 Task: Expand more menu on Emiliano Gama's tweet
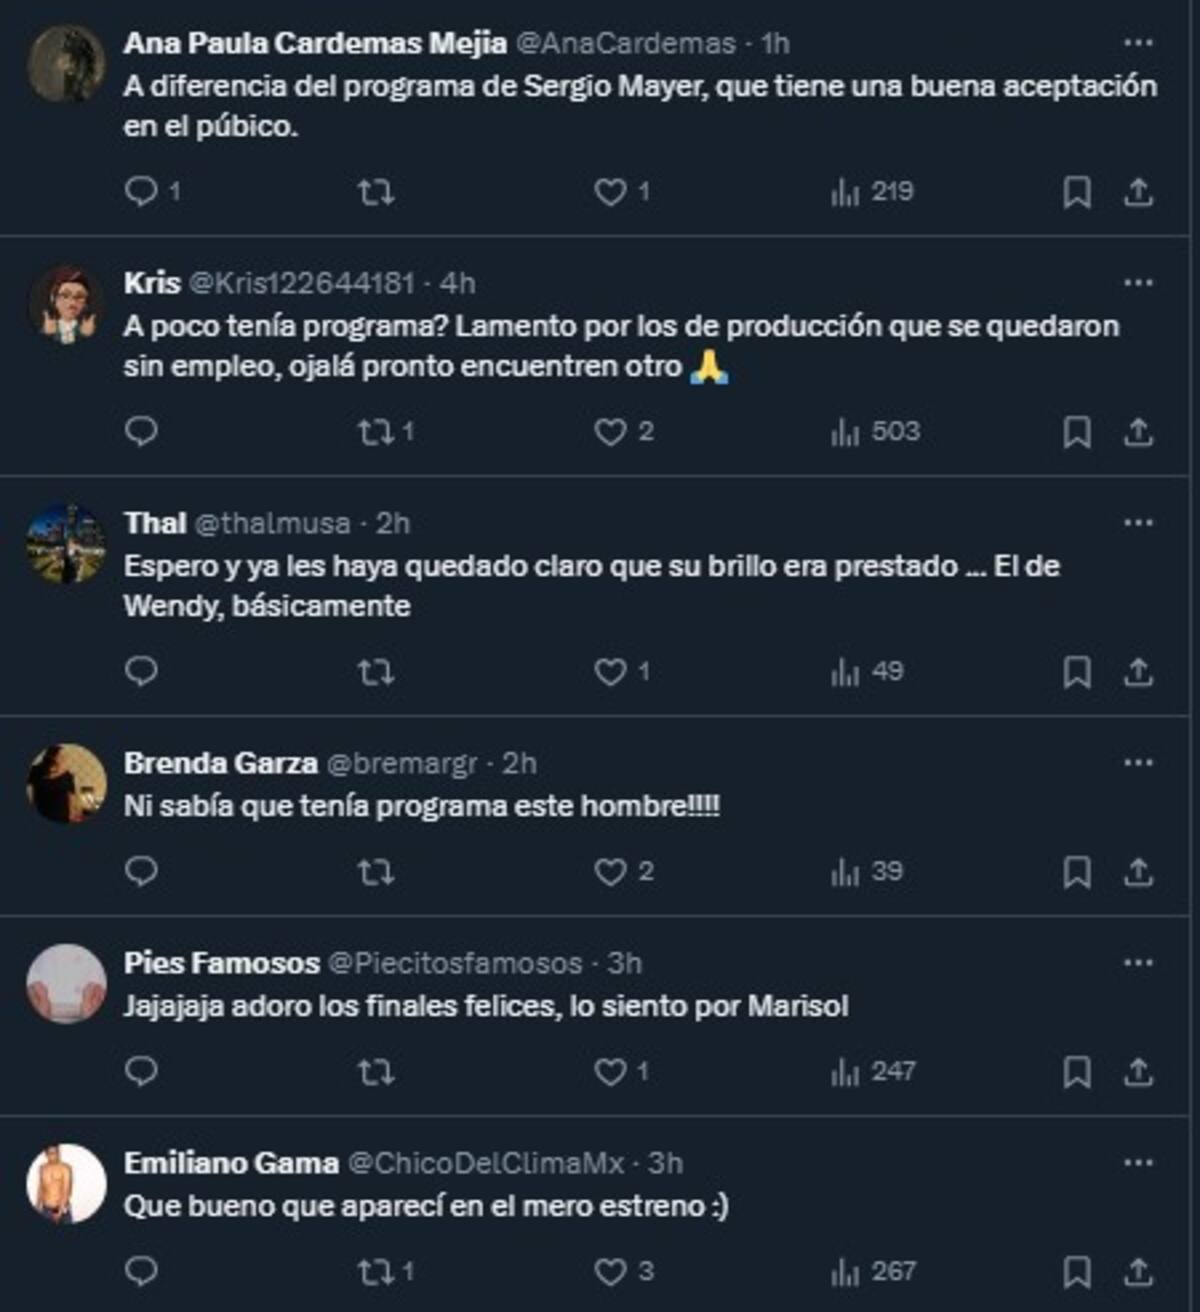1138,1163
